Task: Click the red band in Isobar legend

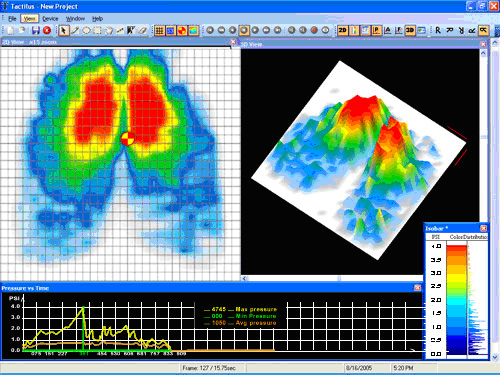Action: pos(456,247)
